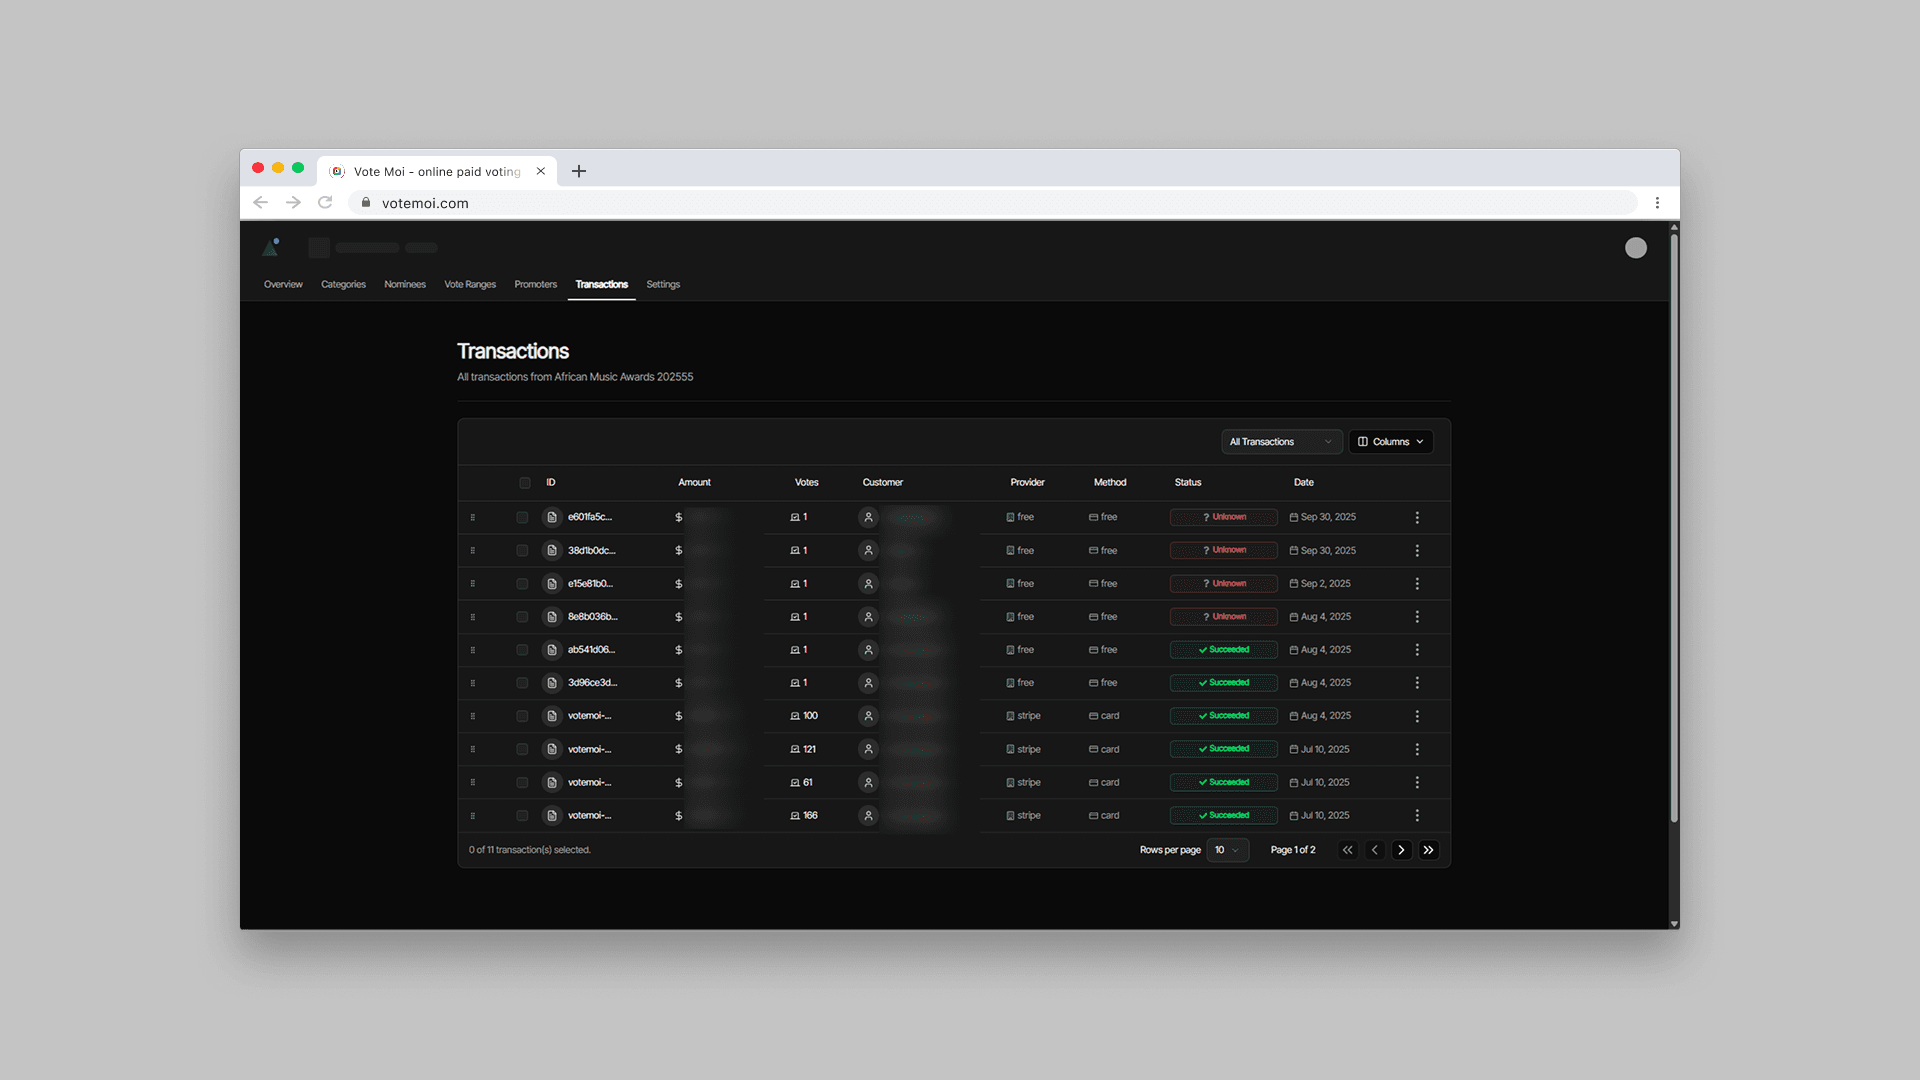
Task: Click the drag handle on the 3d96ce3d row
Action: [x=473, y=683]
